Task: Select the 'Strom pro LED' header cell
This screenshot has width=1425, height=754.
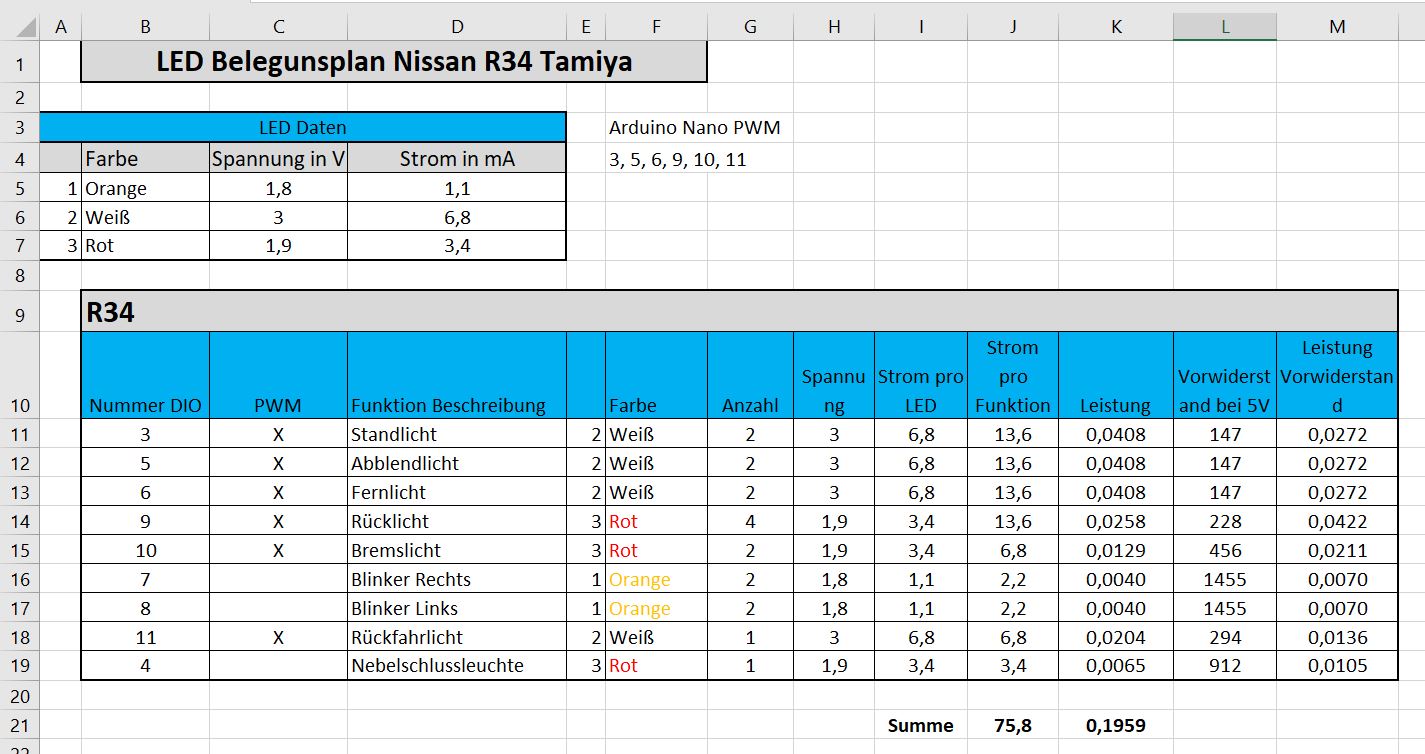Action: click(x=921, y=375)
